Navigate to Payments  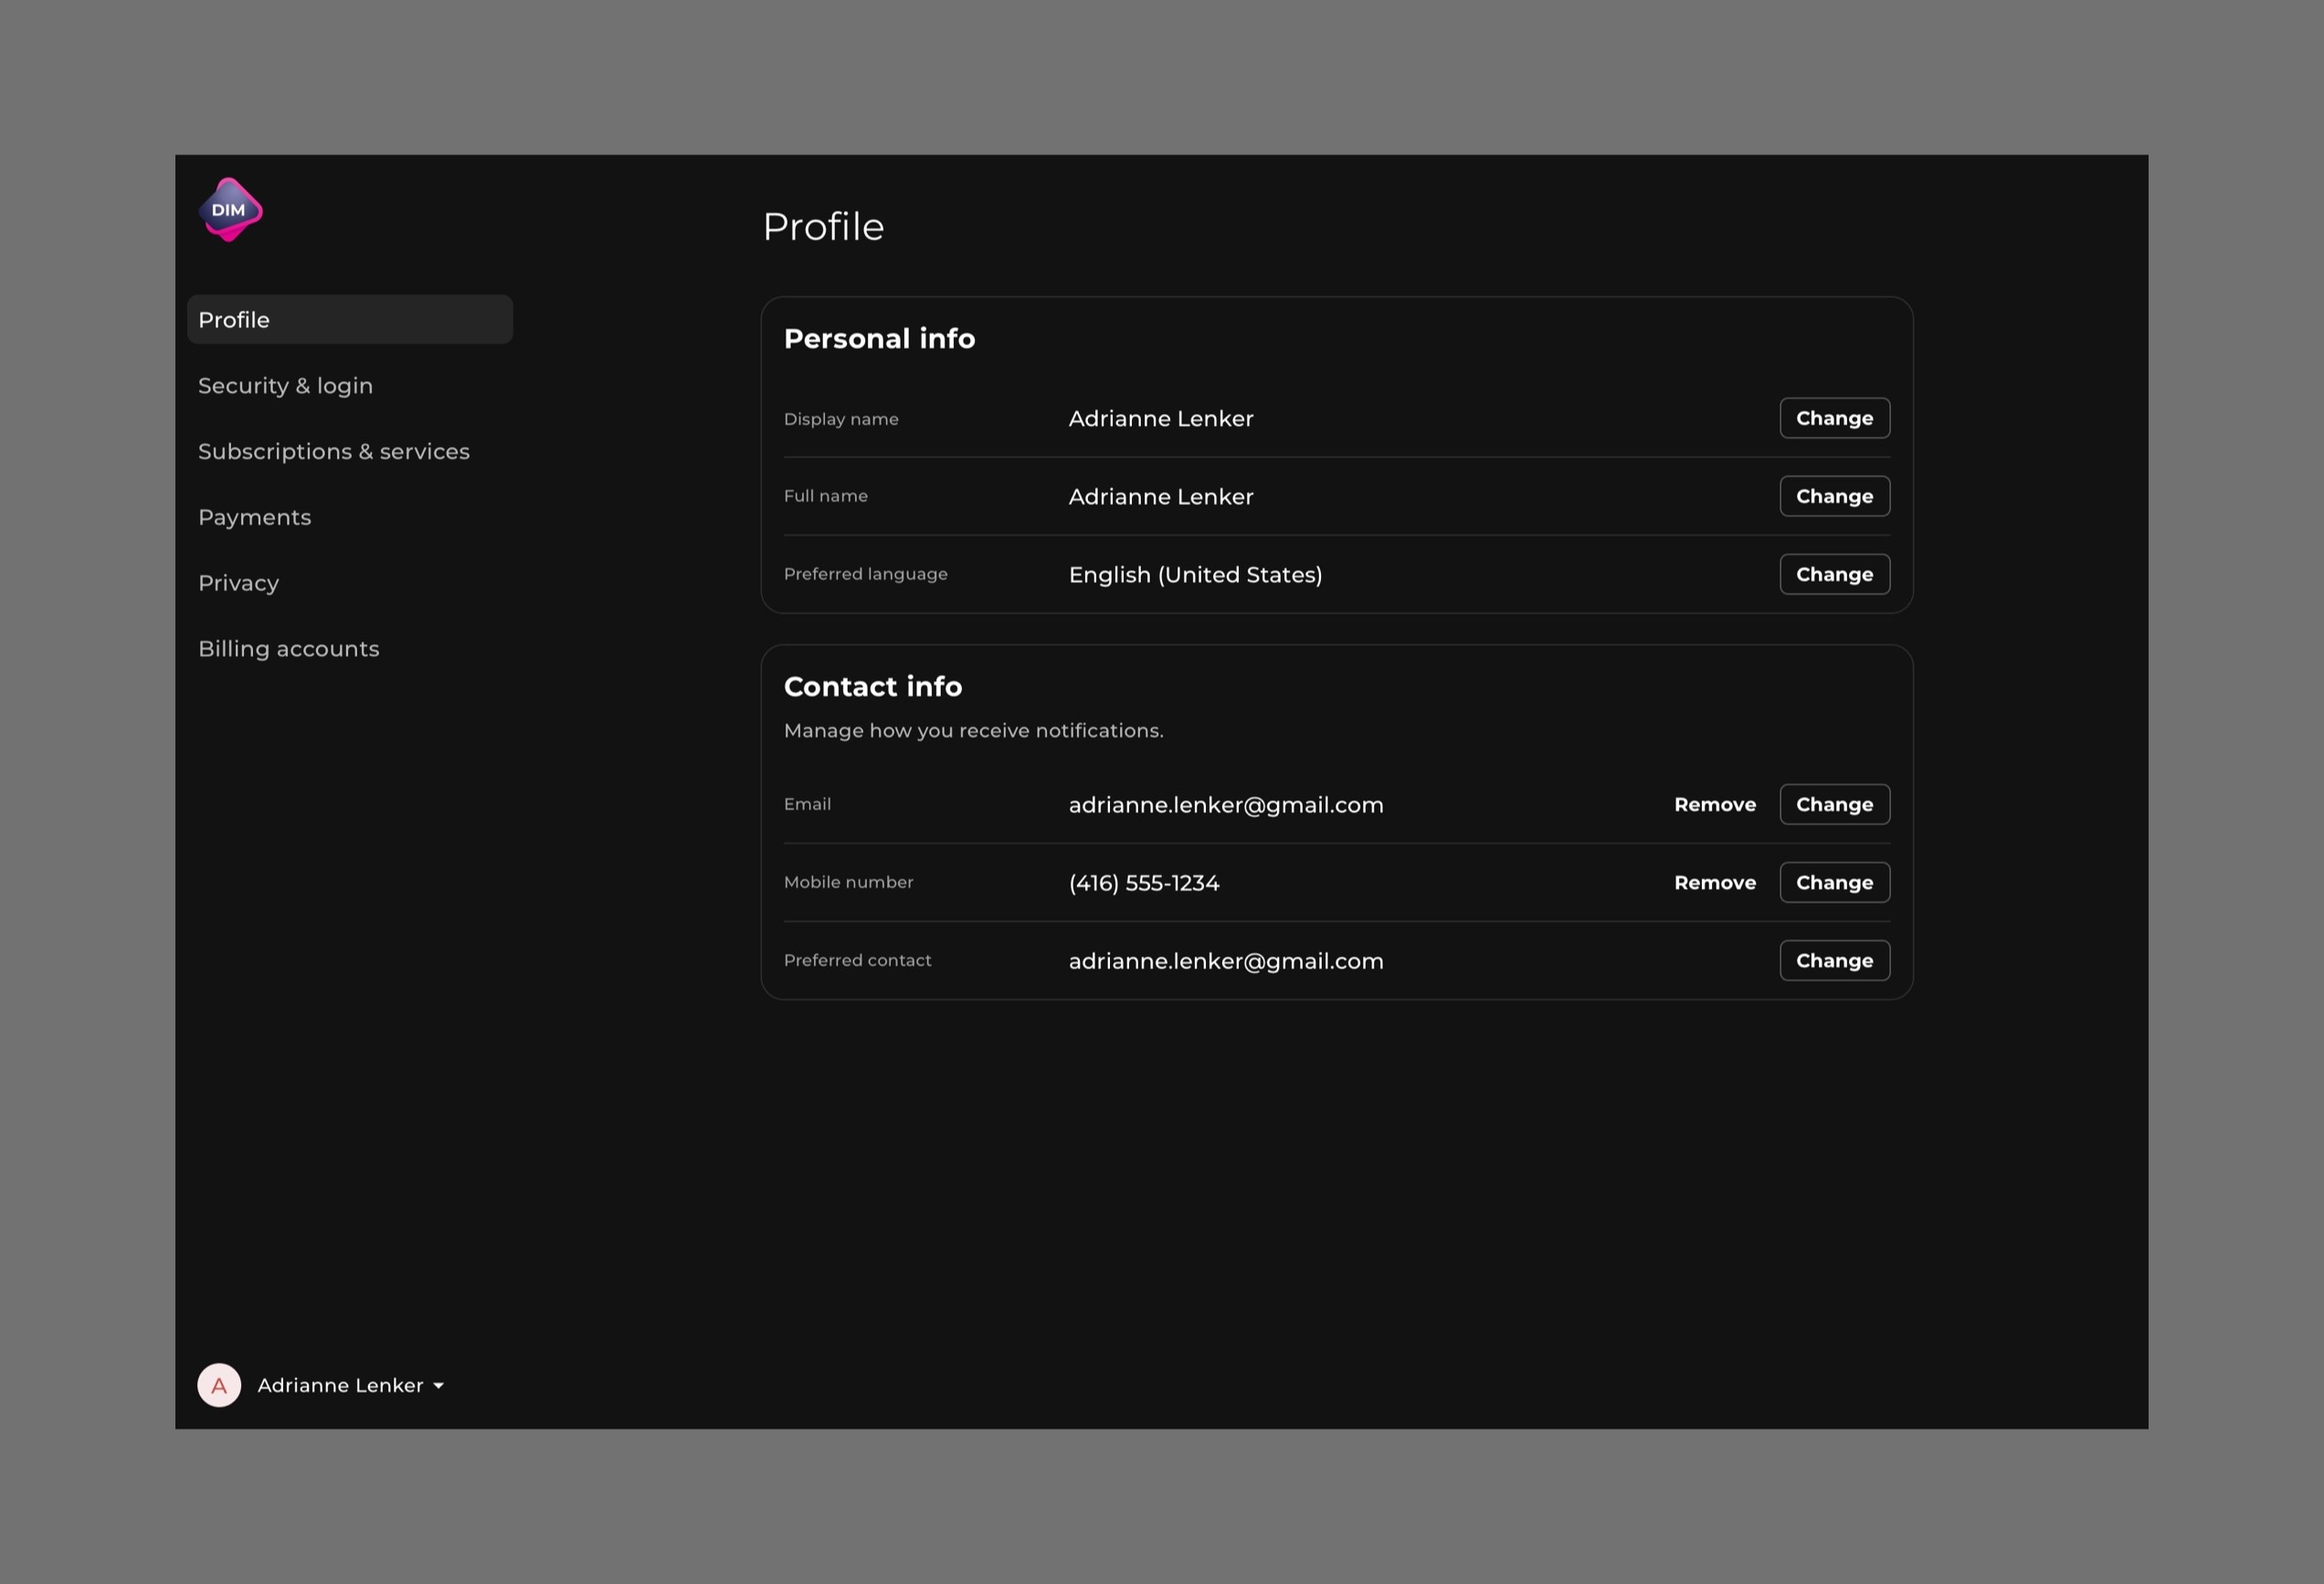pos(255,517)
